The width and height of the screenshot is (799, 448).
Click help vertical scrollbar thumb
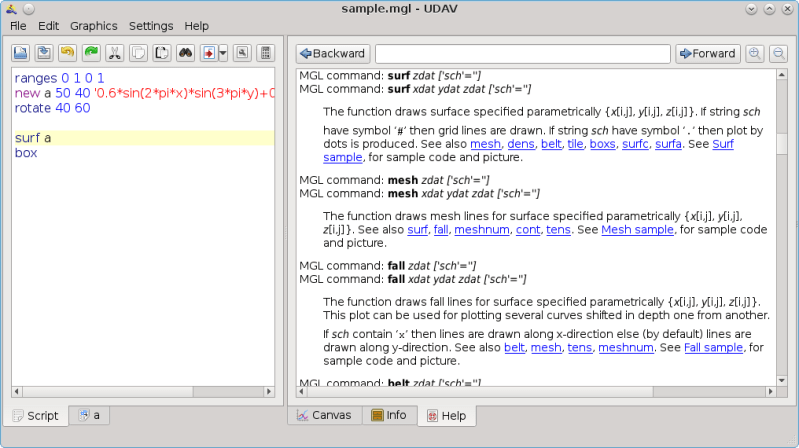coord(782,144)
